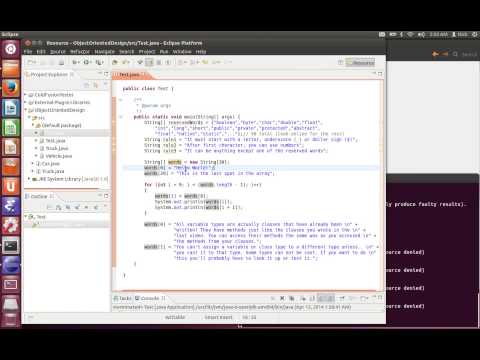The image size is (480, 360).
Task: Click the Open Perspective icon
Action: [x=340, y=62]
